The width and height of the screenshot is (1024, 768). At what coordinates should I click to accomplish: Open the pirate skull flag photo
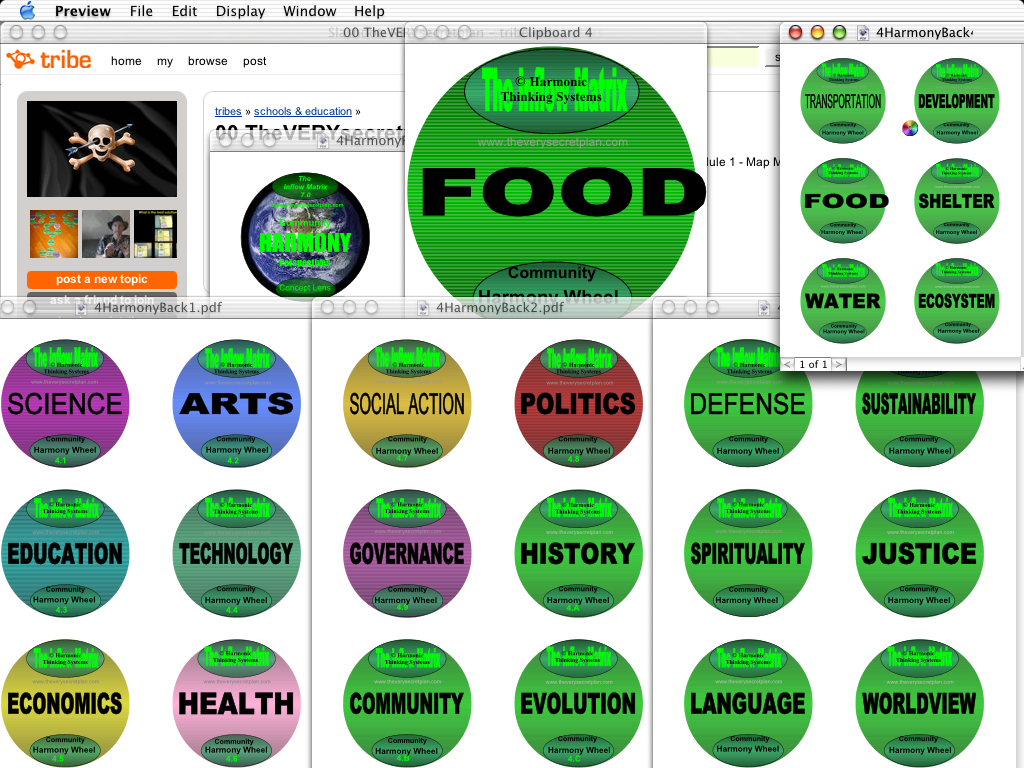tap(102, 148)
